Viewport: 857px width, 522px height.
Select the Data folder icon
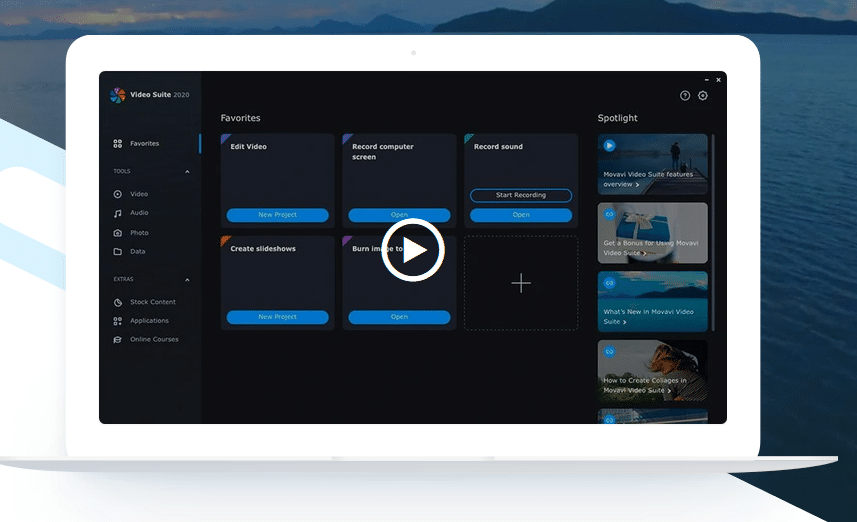pos(118,251)
